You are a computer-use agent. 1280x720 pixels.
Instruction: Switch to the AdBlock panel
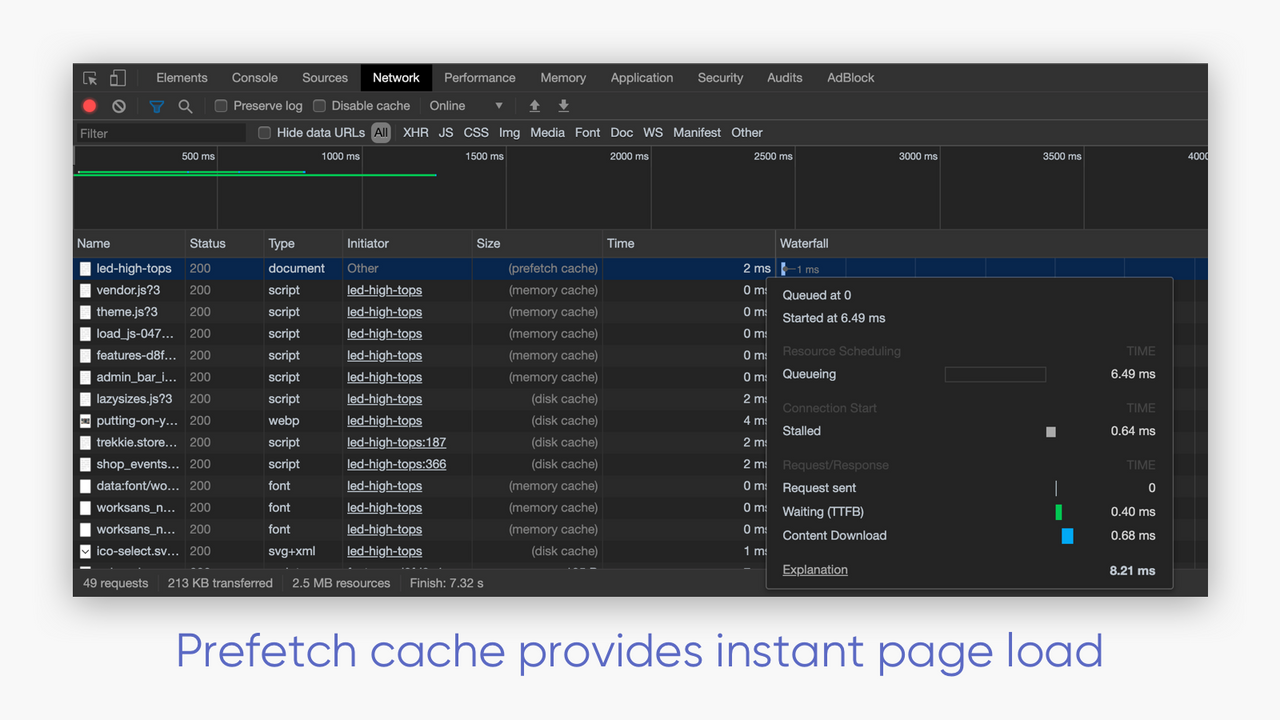[x=850, y=77]
